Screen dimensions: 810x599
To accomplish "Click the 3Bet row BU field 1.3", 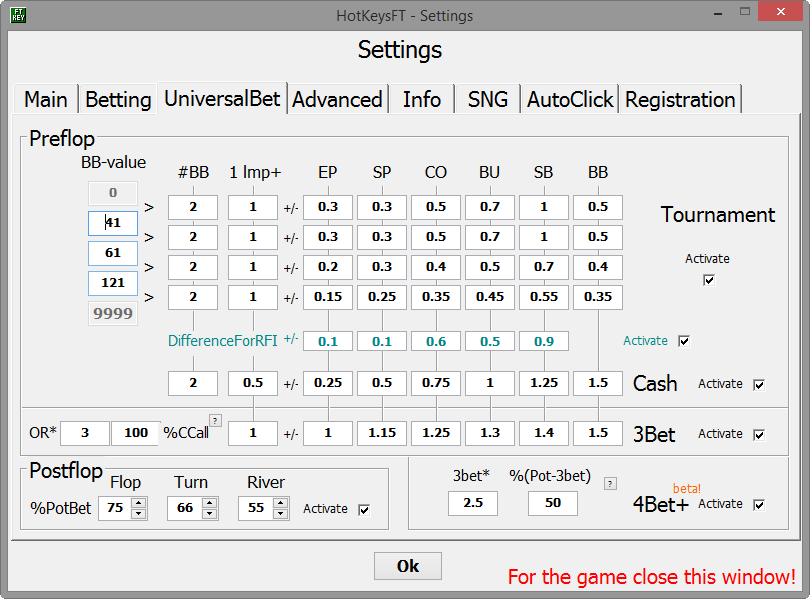I will tap(490, 433).
